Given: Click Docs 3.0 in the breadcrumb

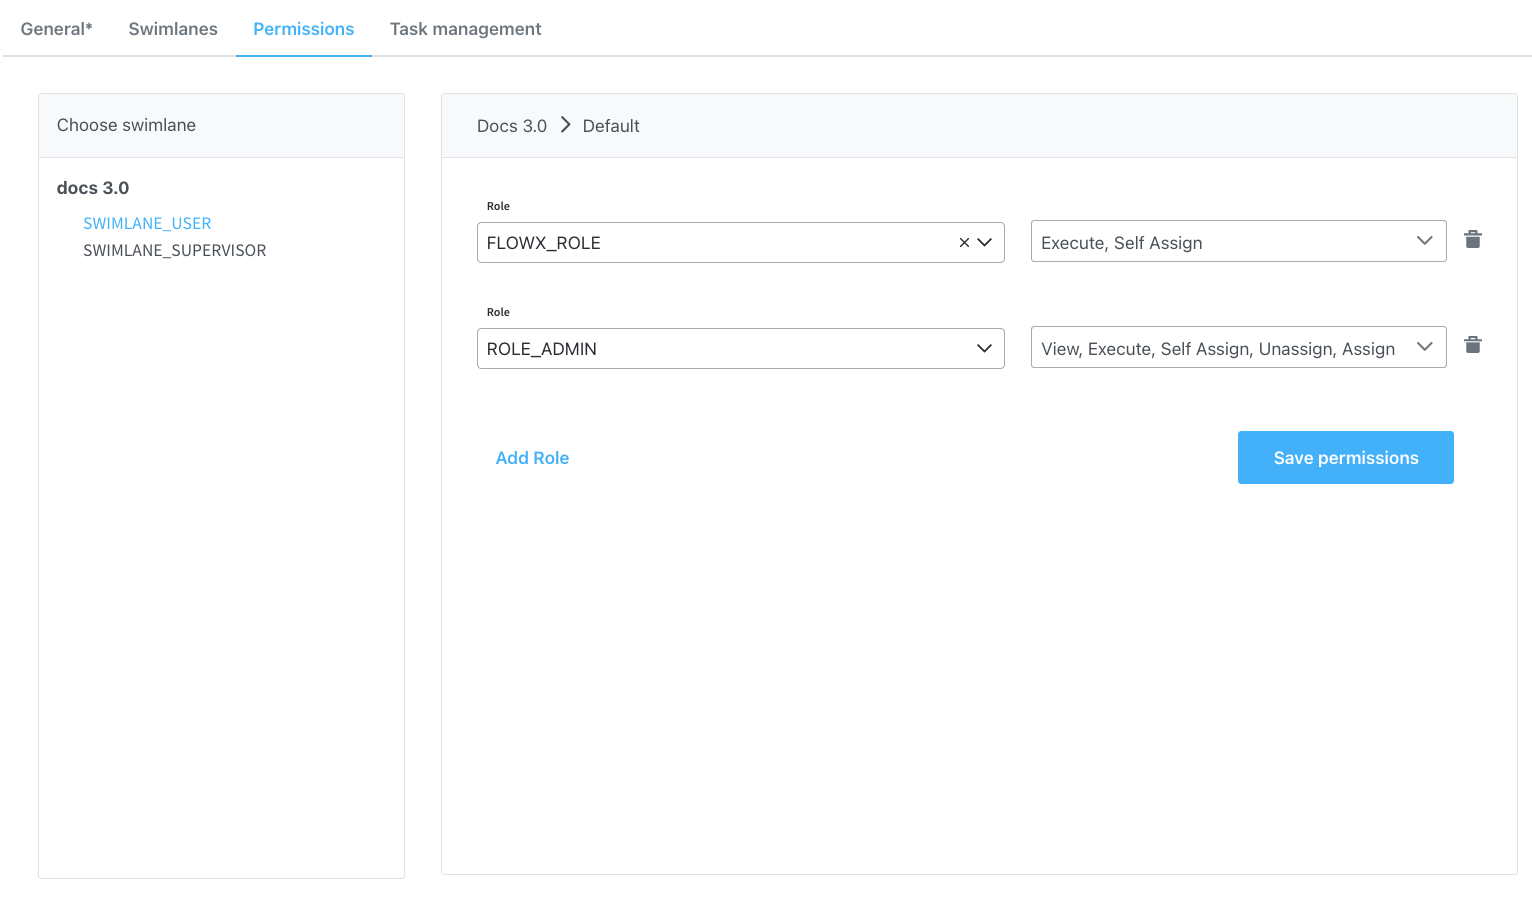Looking at the screenshot, I should (x=512, y=126).
